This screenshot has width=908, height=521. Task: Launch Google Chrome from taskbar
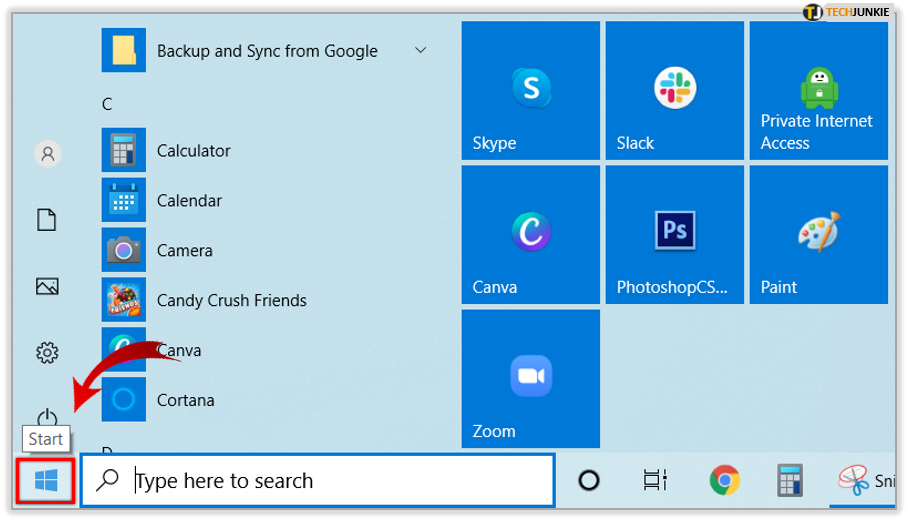click(724, 480)
